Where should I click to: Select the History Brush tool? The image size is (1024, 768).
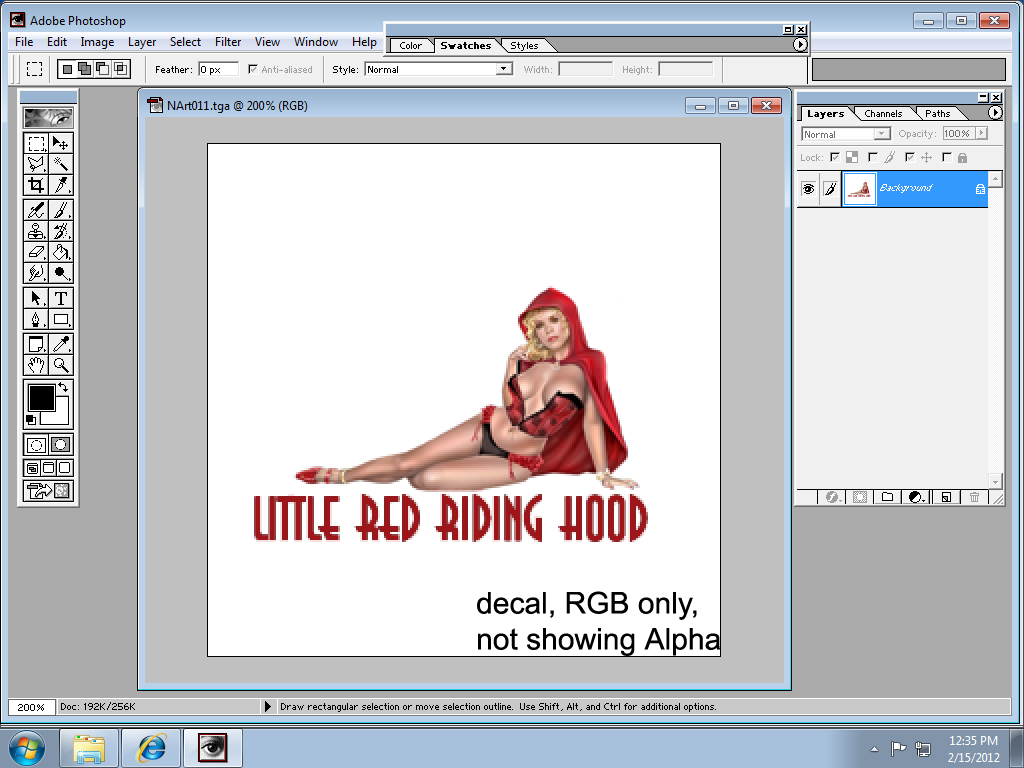pyautogui.click(x=60, y=231)
